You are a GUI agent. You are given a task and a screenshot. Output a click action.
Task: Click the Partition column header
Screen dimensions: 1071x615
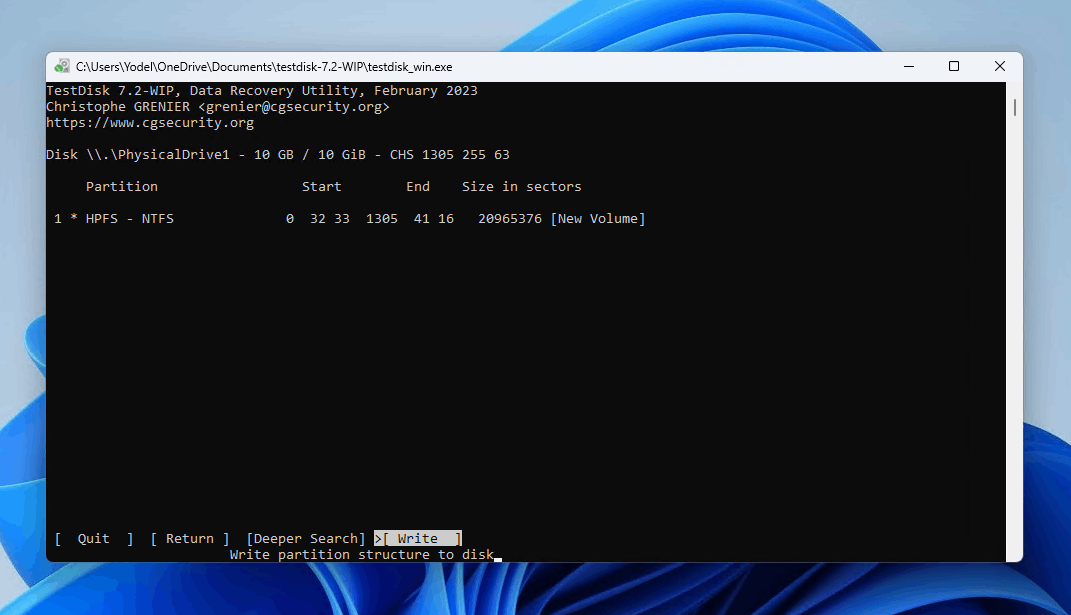point(122,187)
